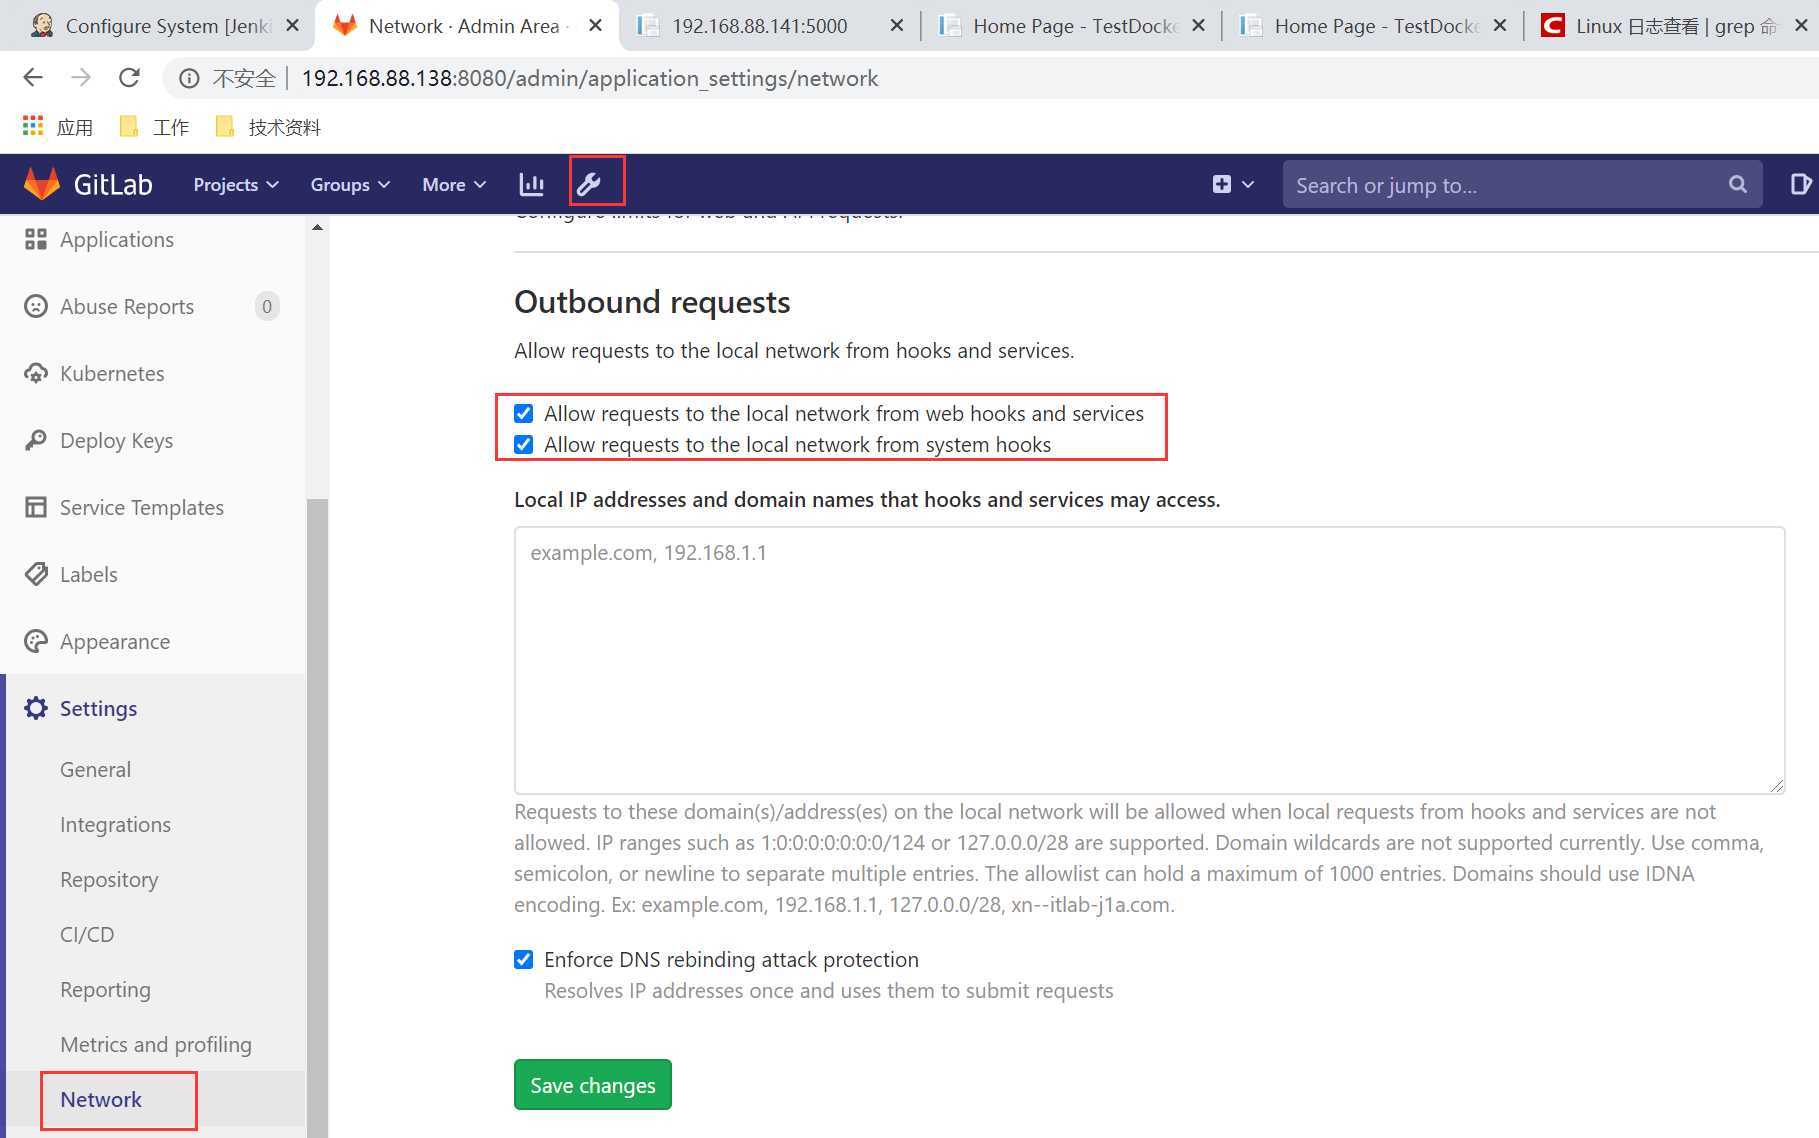This screenshot has height=1138, width=1819.
Task: Select Network in the Settings submenu
Action: (101, 1099)
